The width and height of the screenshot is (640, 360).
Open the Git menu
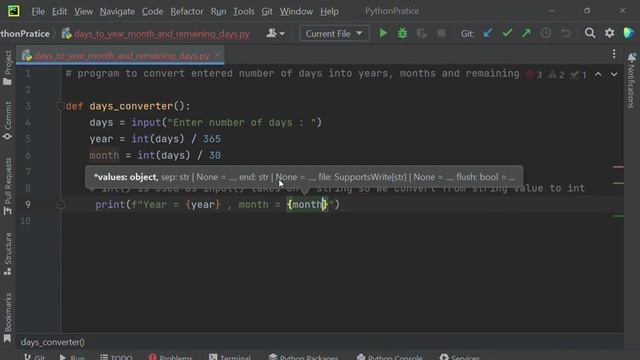(267, 11)
